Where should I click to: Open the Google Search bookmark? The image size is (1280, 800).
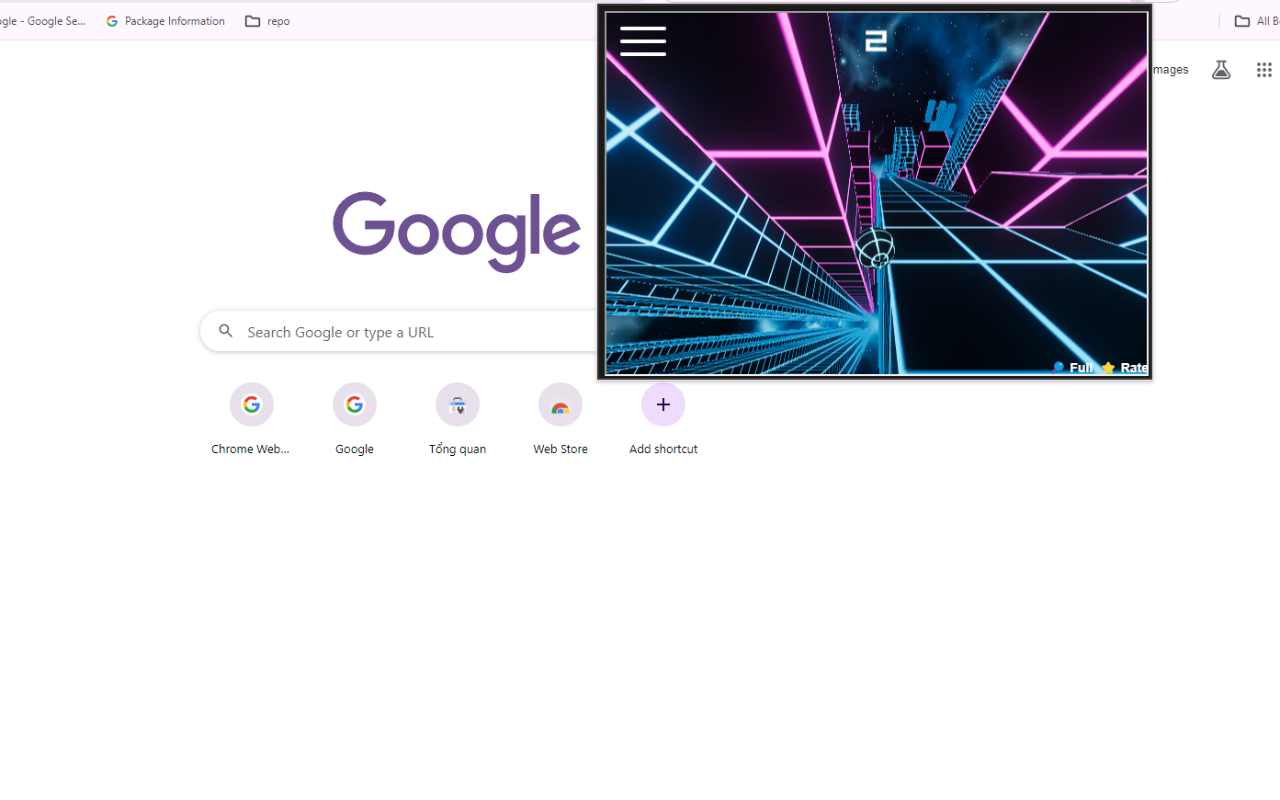pos(42,21)
